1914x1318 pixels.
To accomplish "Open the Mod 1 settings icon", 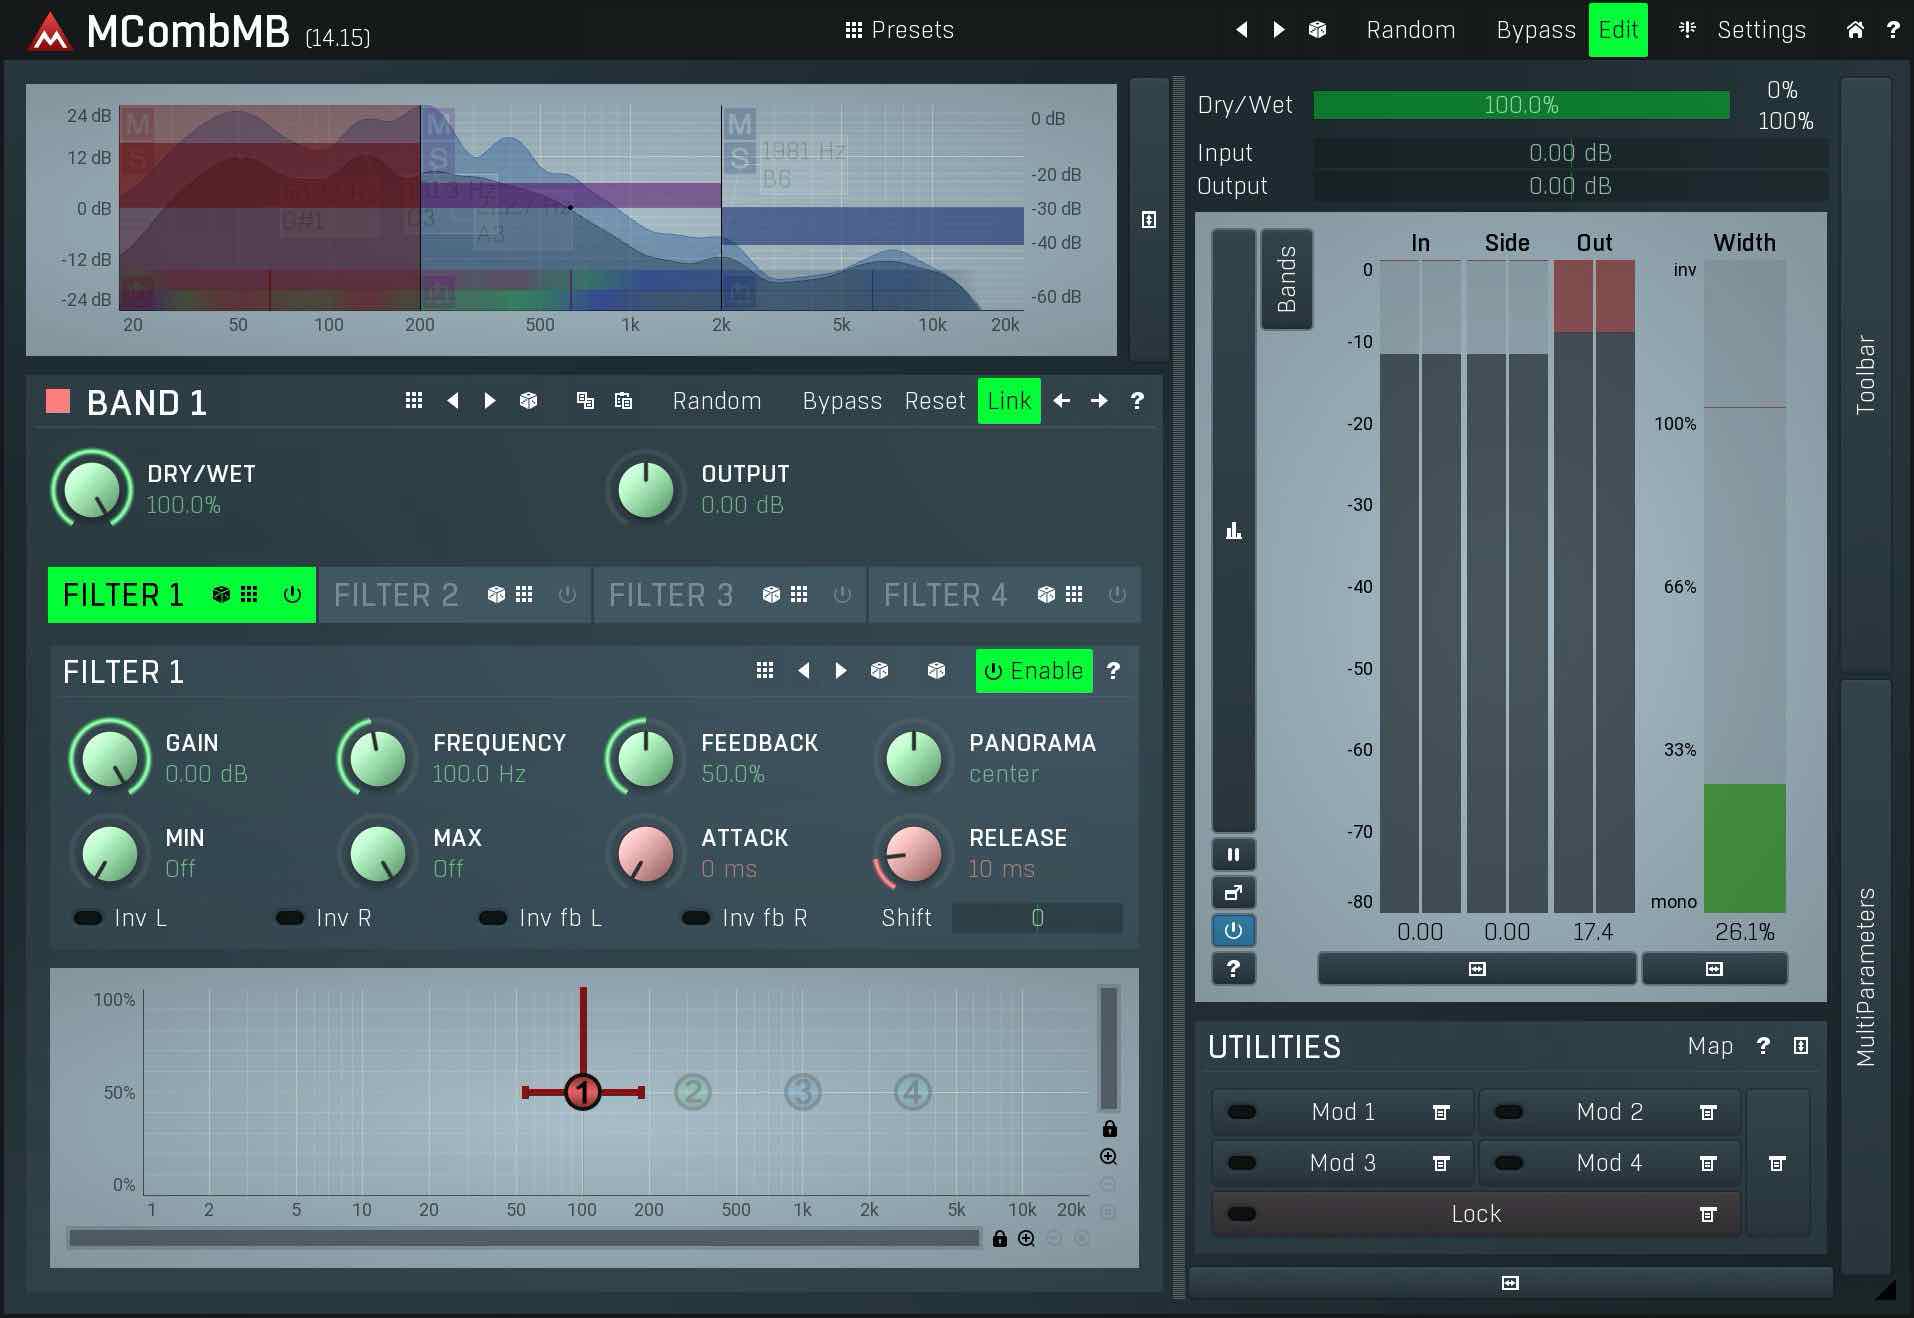I will [1441, 1112].
